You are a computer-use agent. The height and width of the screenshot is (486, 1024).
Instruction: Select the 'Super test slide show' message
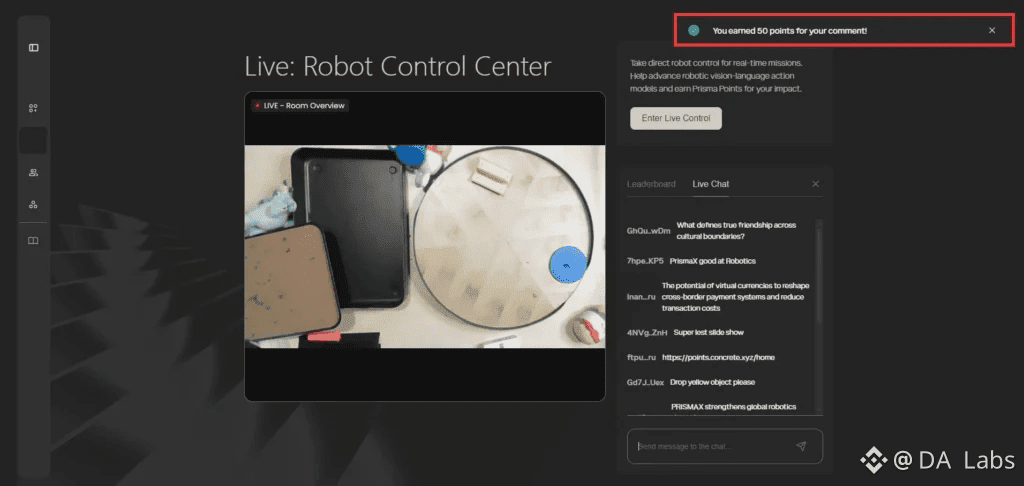coord(709,332)
